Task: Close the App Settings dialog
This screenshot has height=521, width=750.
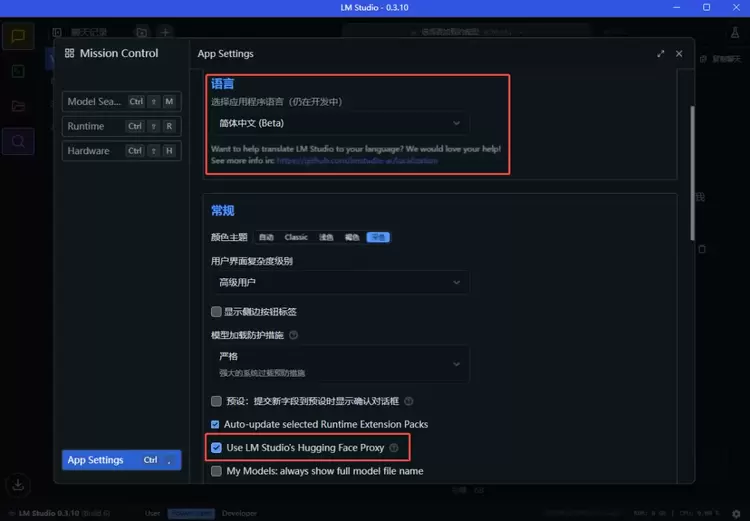Action: [x=680, y=54]
